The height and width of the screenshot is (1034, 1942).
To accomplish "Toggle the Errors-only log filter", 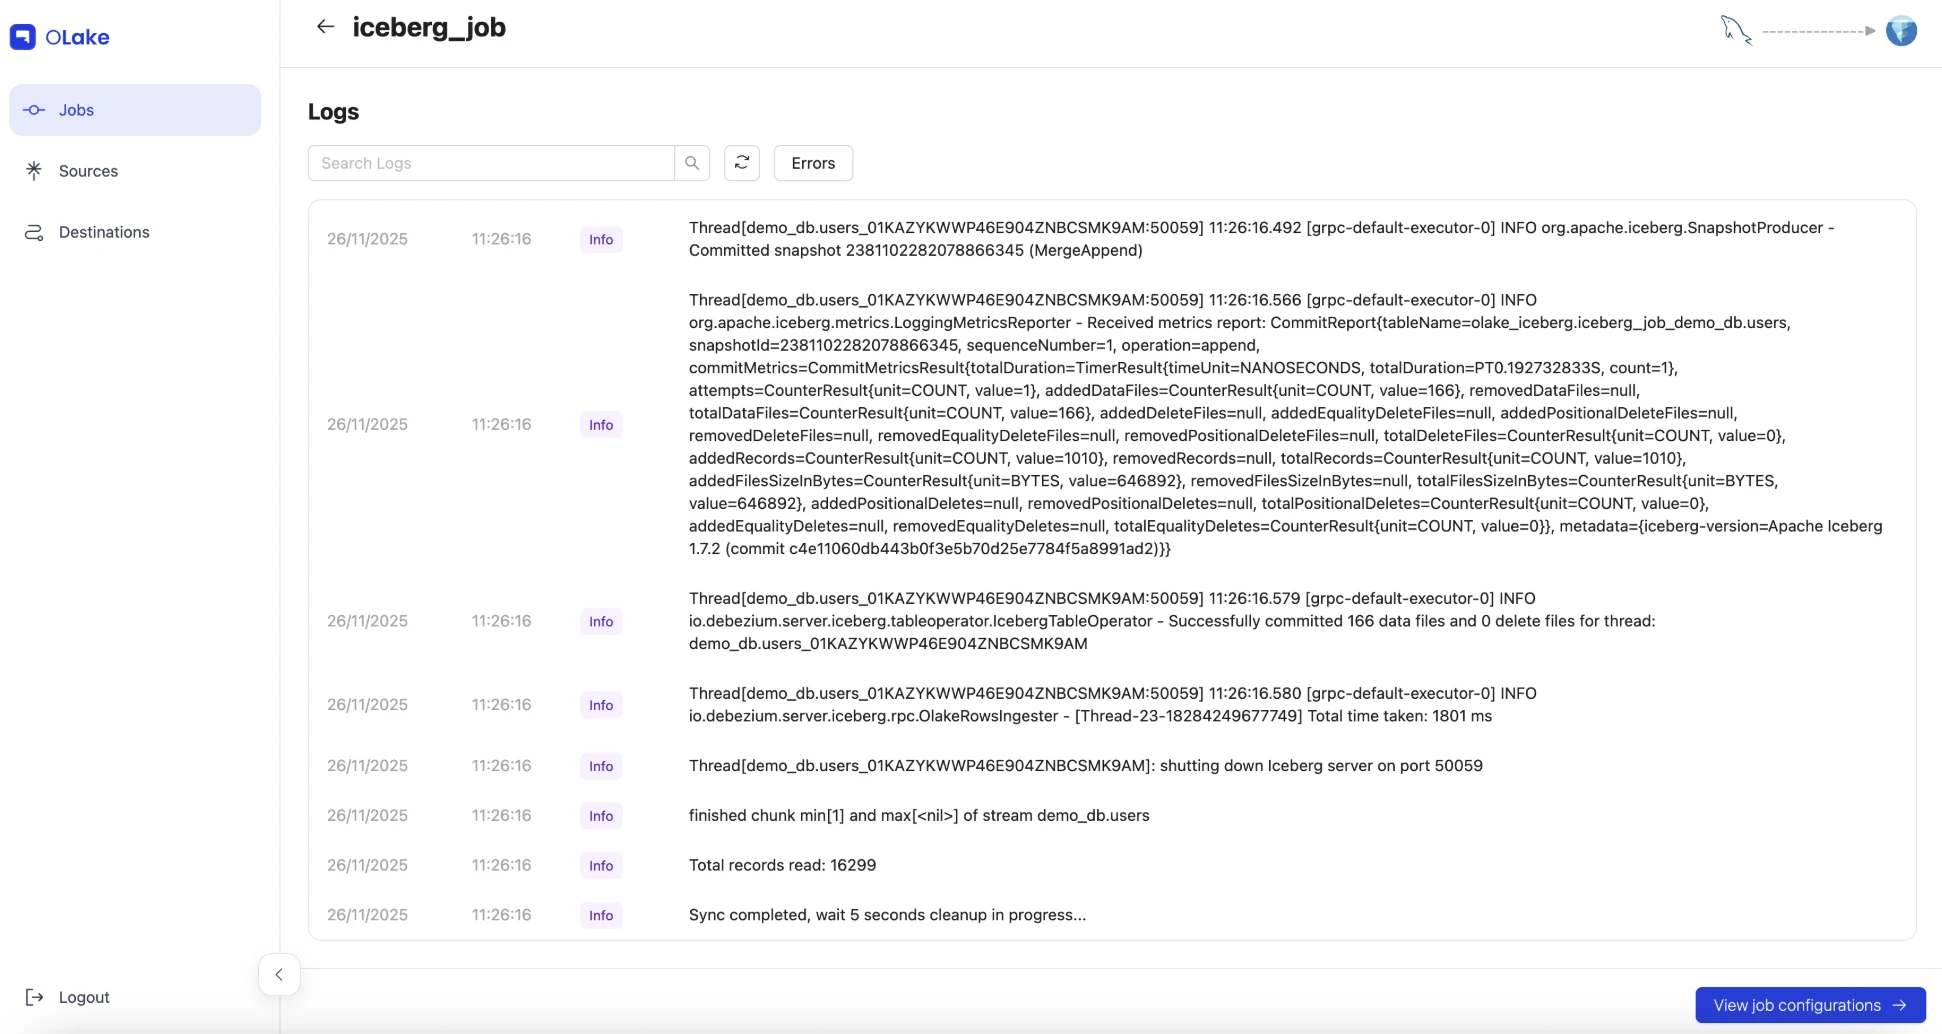I will pos(812,162).
